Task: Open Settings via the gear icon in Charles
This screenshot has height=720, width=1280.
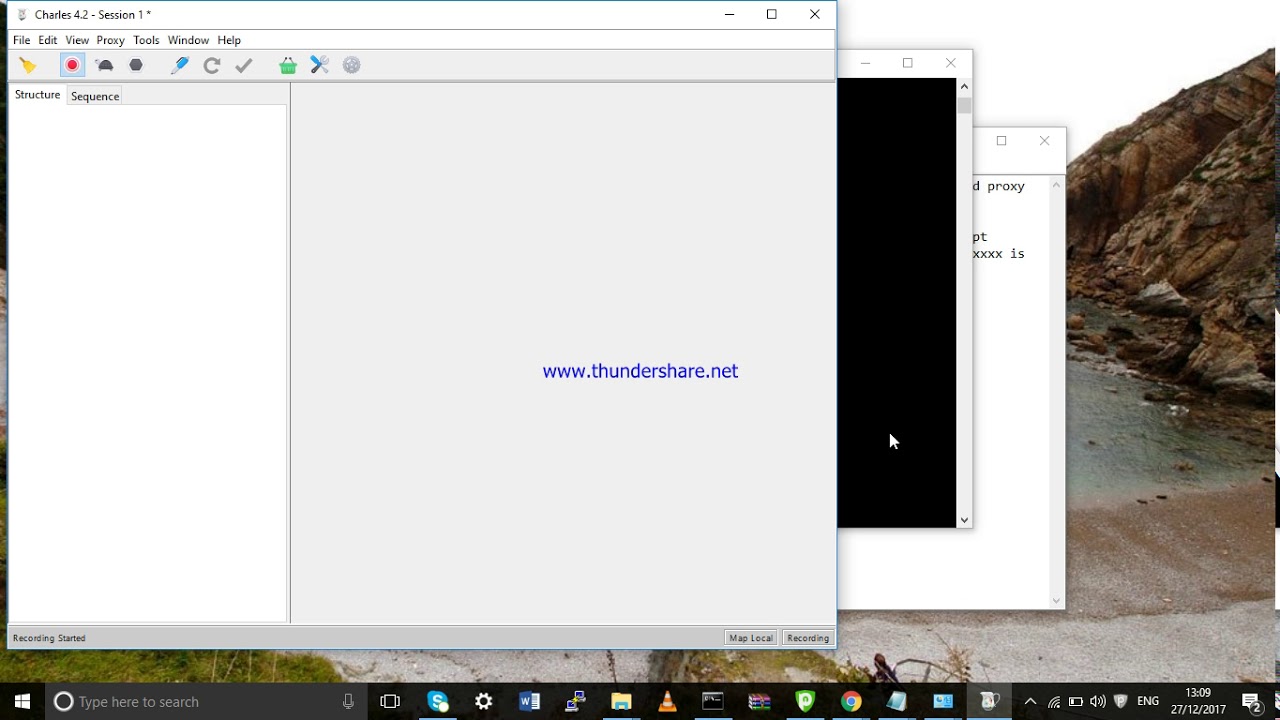Action: (x=352, y=65)
